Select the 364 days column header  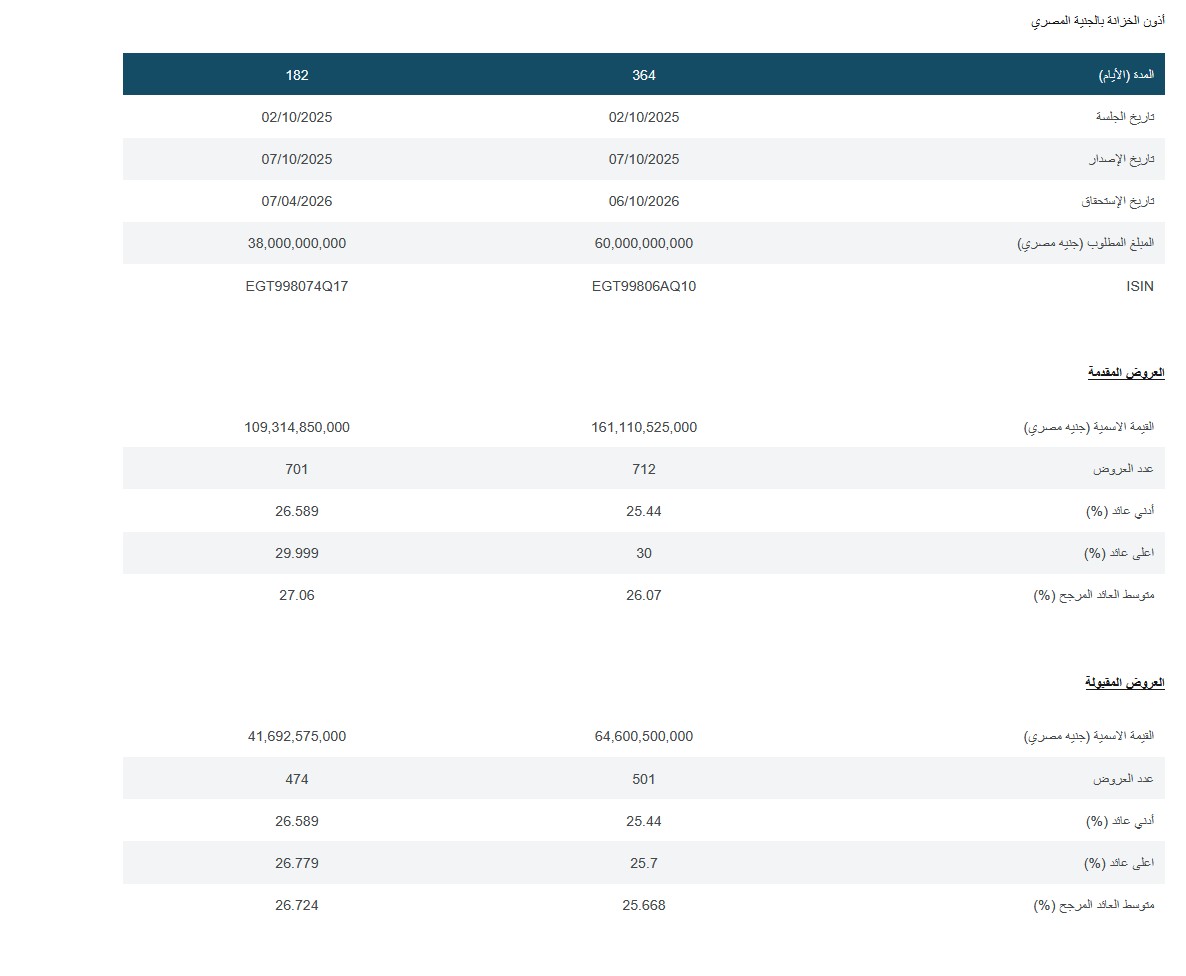coord(644,75)
